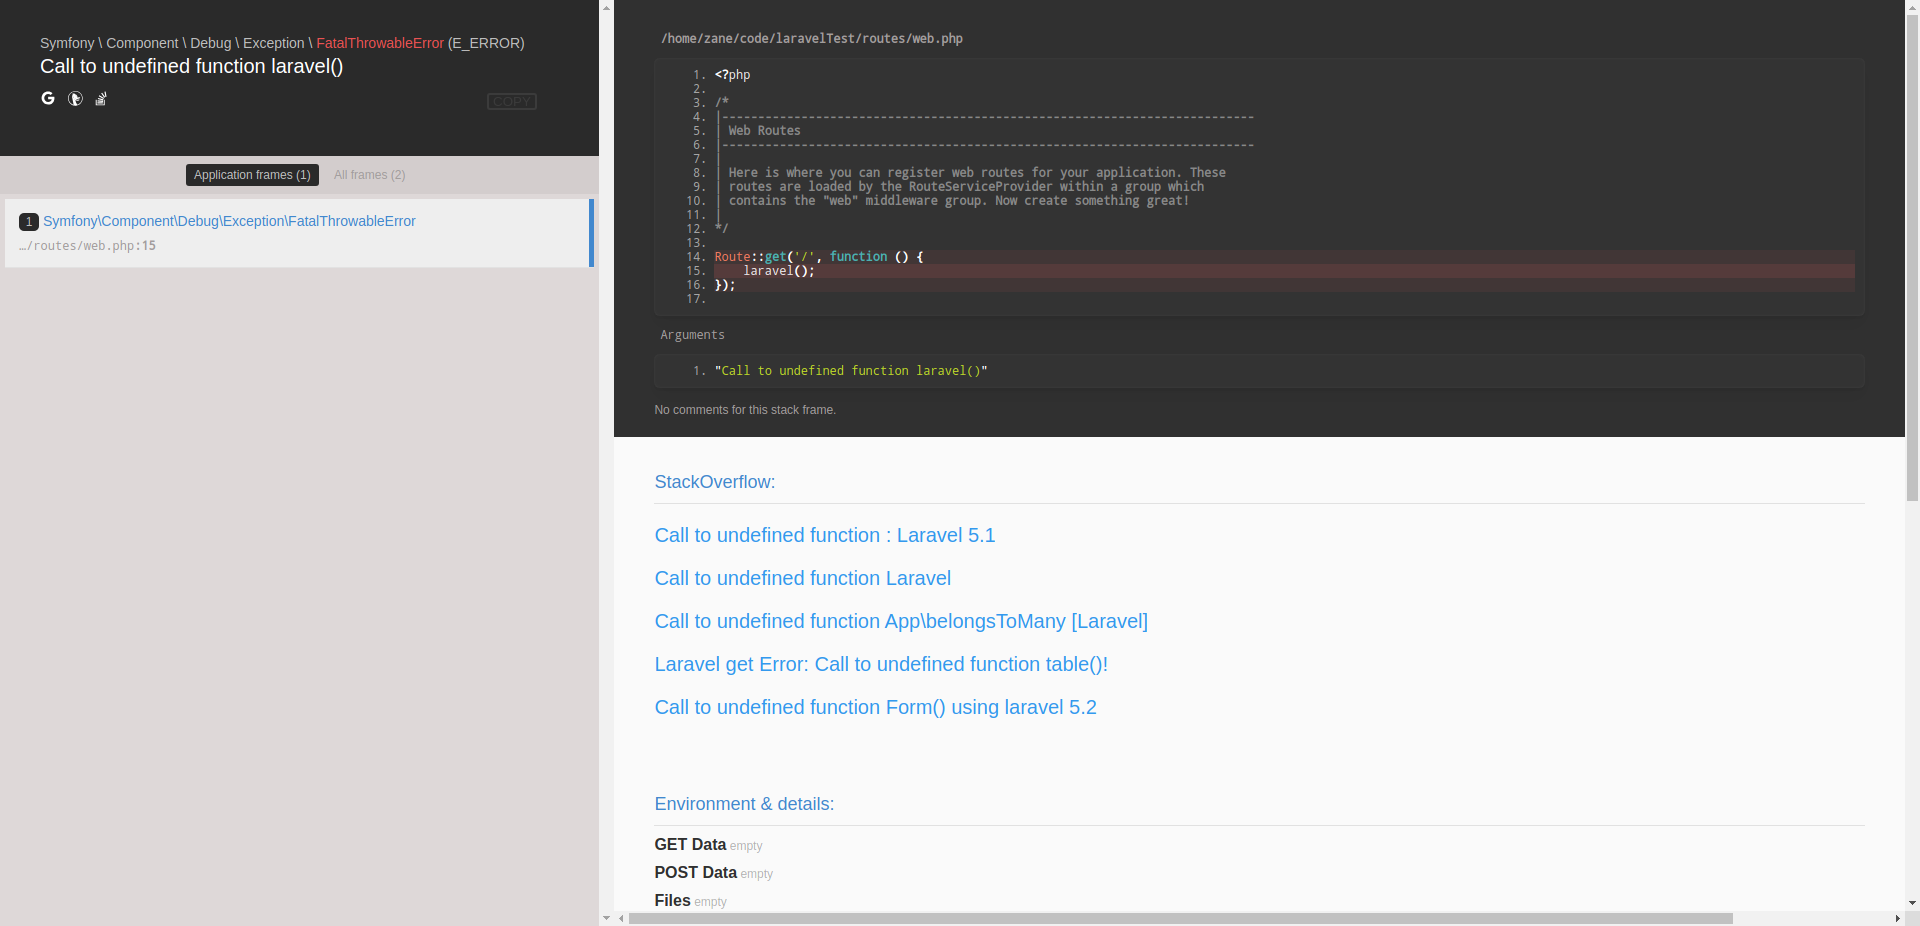Click the 'Environment & details:' heading
Viewport: 1920px width, 926px height.
tap(744, 804)
